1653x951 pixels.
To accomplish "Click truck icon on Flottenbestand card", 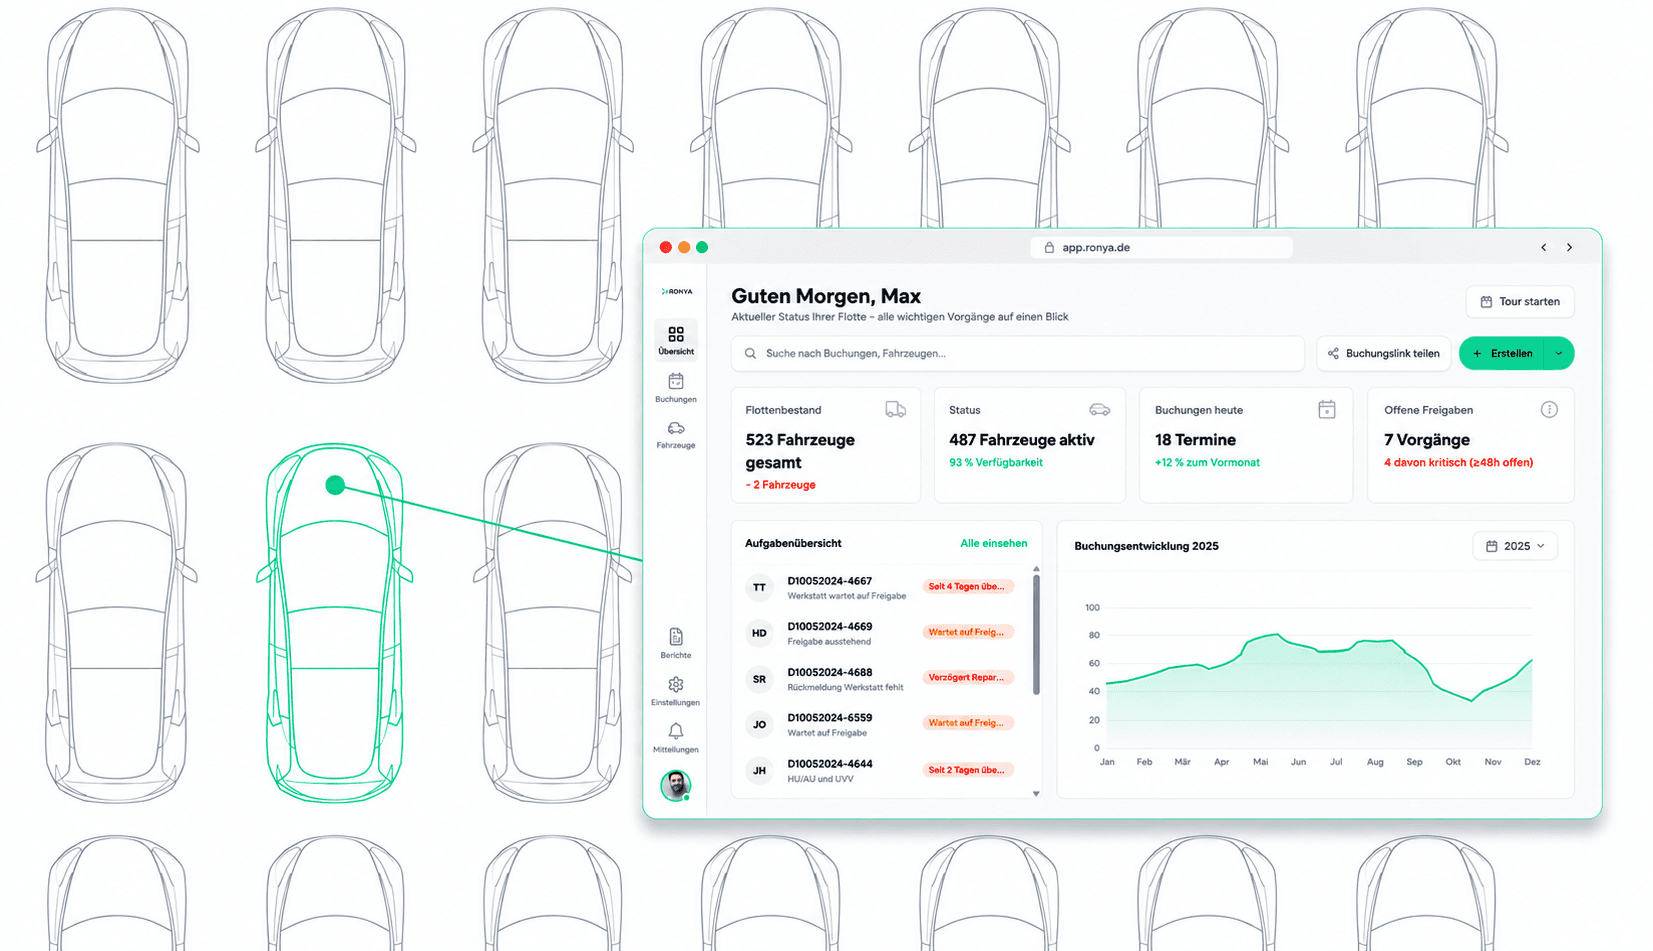I will pos(896,409).
